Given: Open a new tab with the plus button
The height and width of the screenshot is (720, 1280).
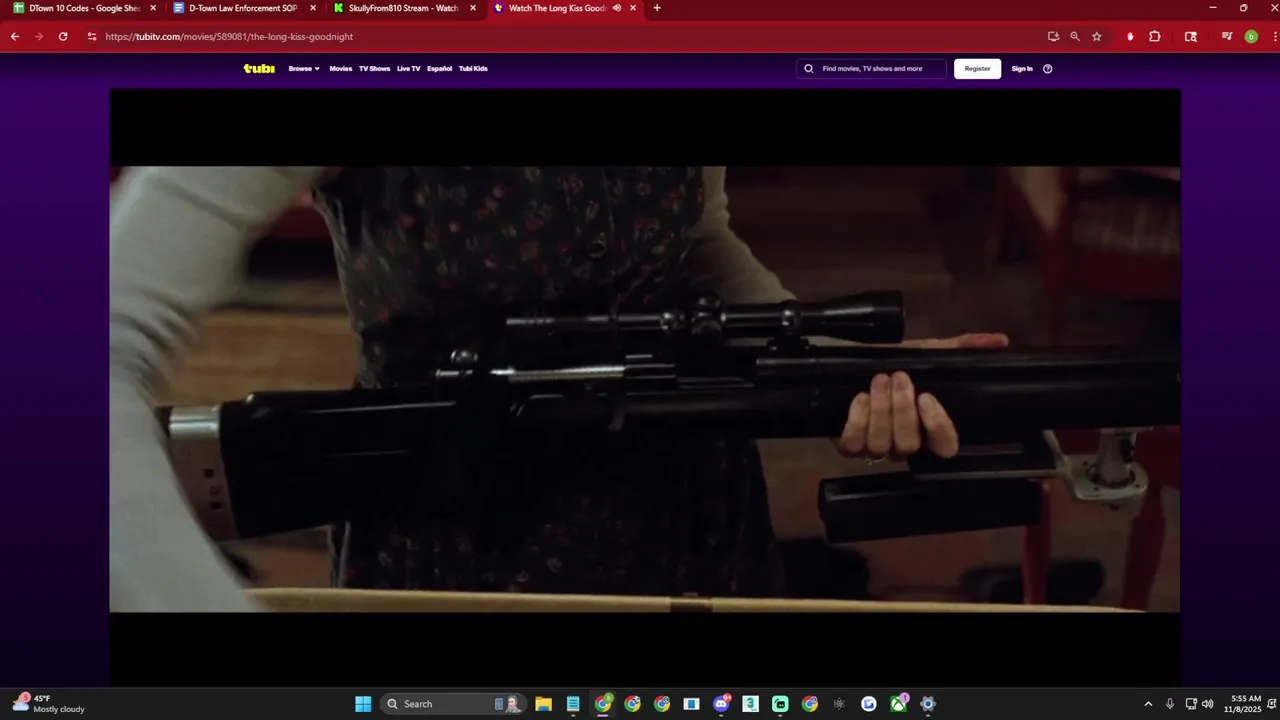Looking at the screenshot, I should tap(657, 8).
